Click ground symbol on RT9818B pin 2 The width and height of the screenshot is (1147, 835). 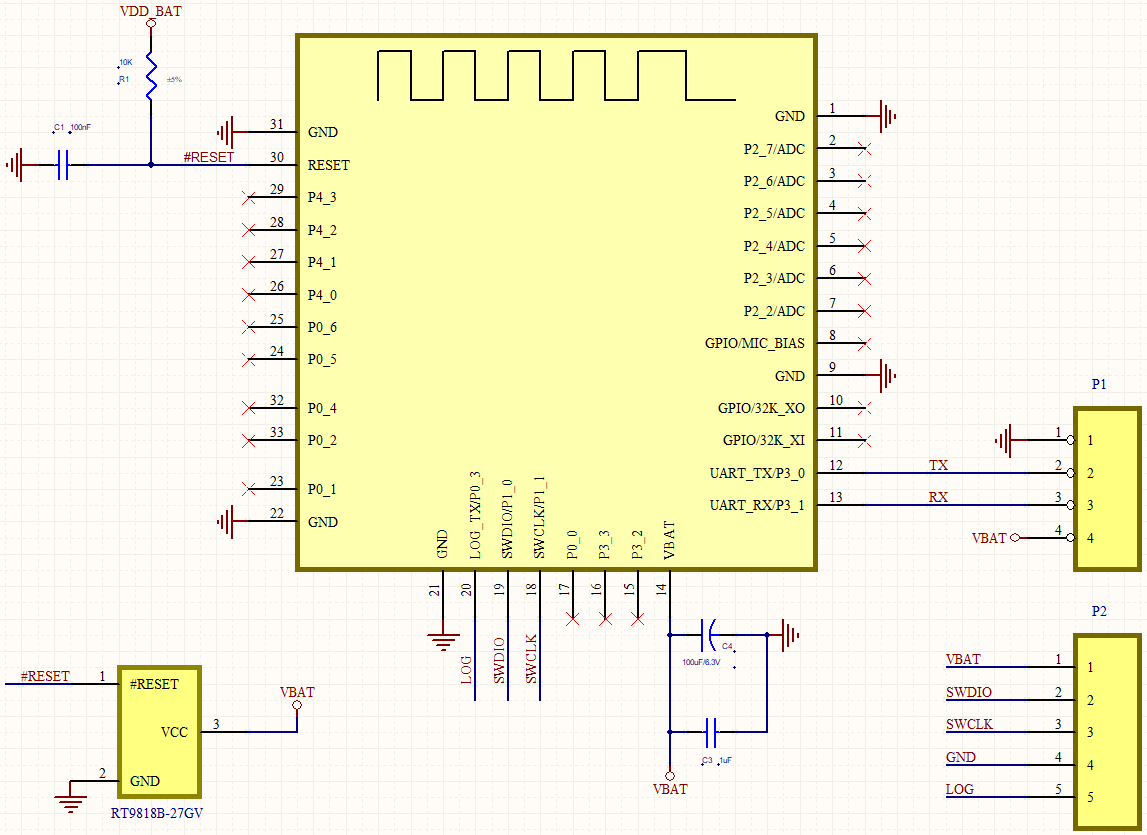point(69,795)
